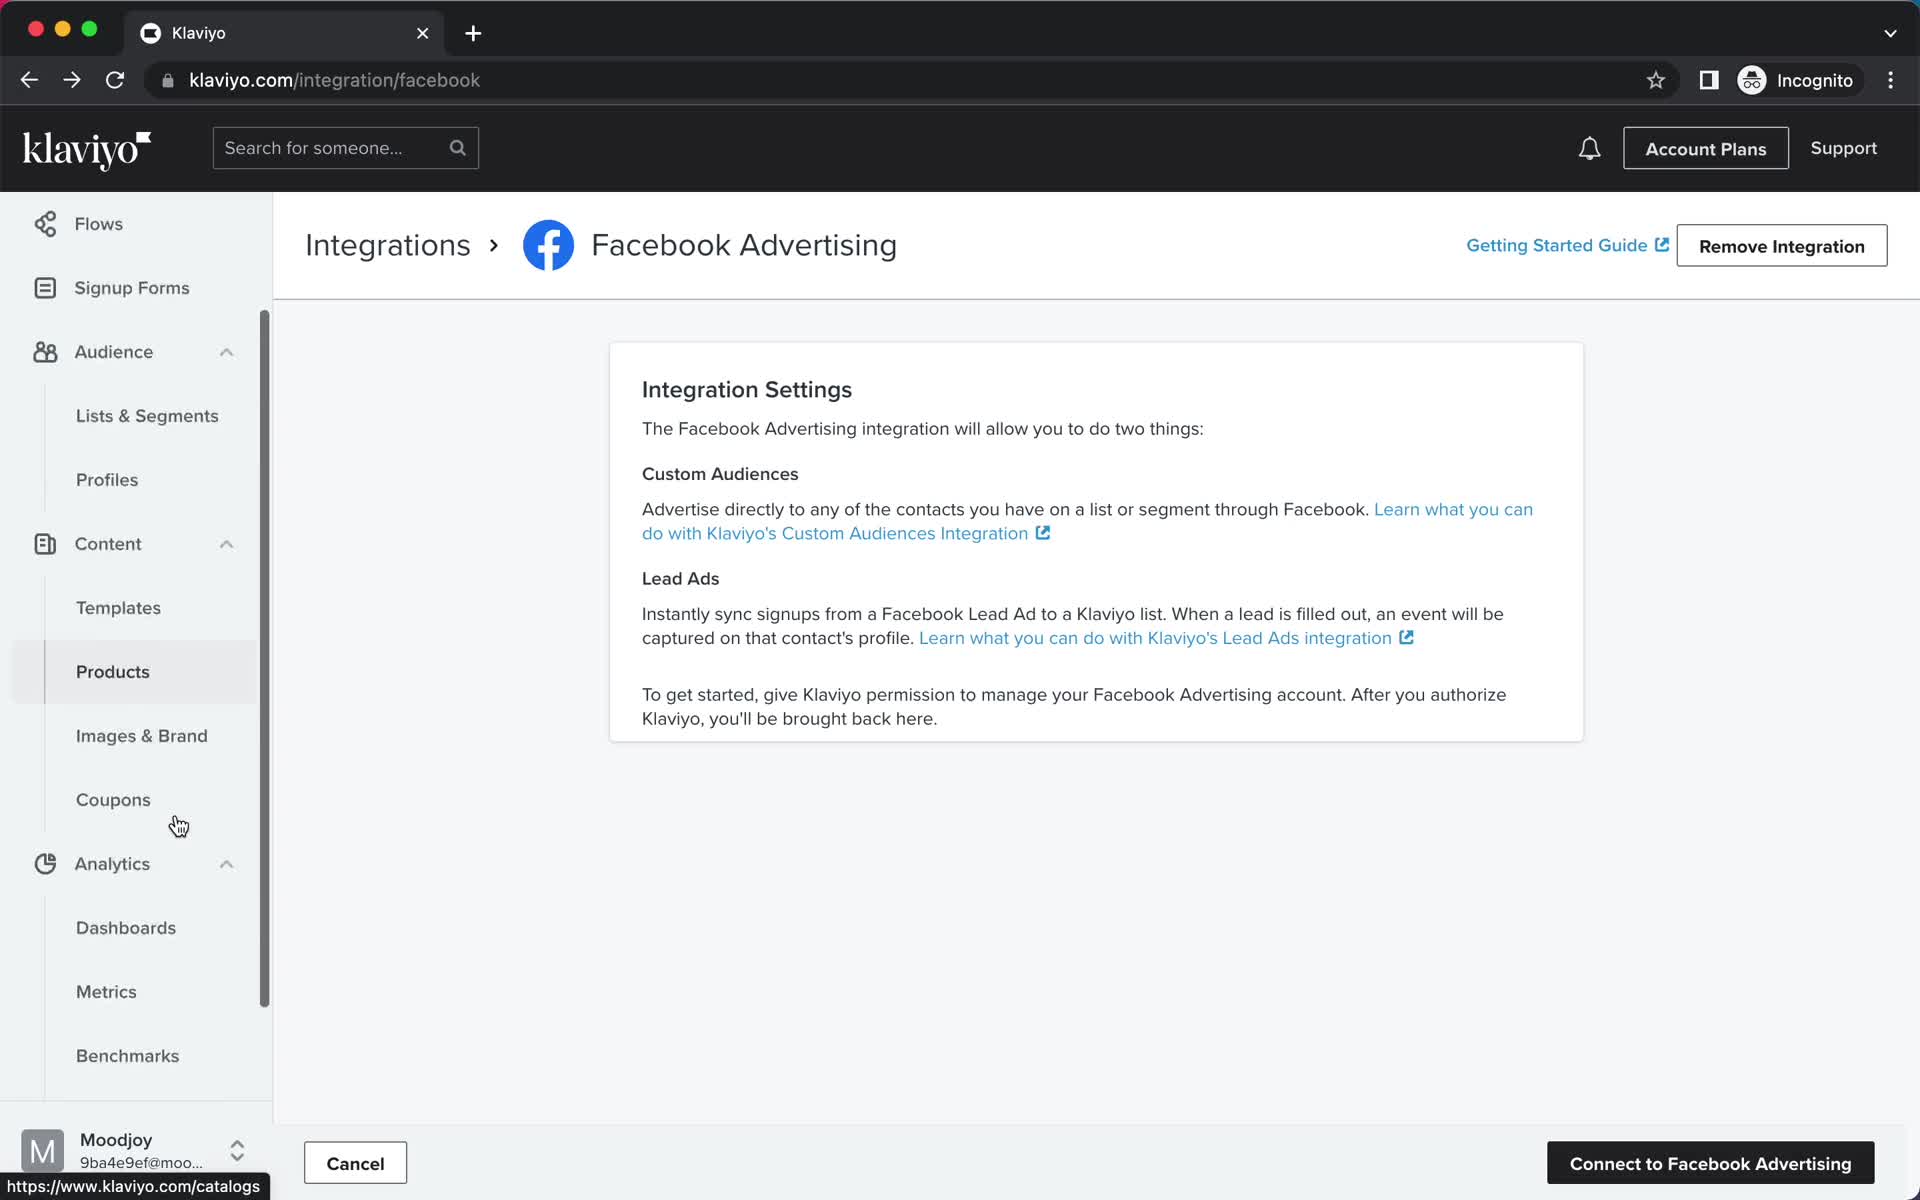Click the Incognito profile icon
Image resolution: width=1920 pixels, height=1200 pixels.
(1752, 80)
